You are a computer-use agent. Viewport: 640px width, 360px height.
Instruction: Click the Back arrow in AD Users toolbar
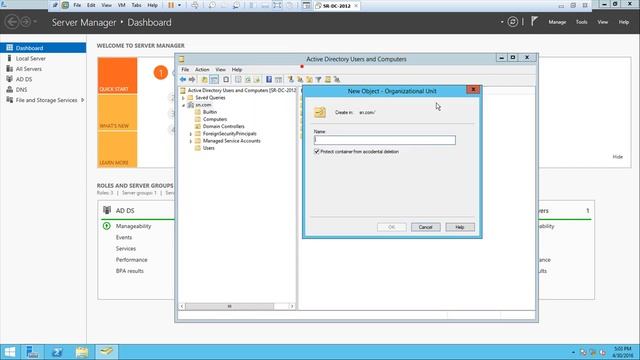[183, 80]
